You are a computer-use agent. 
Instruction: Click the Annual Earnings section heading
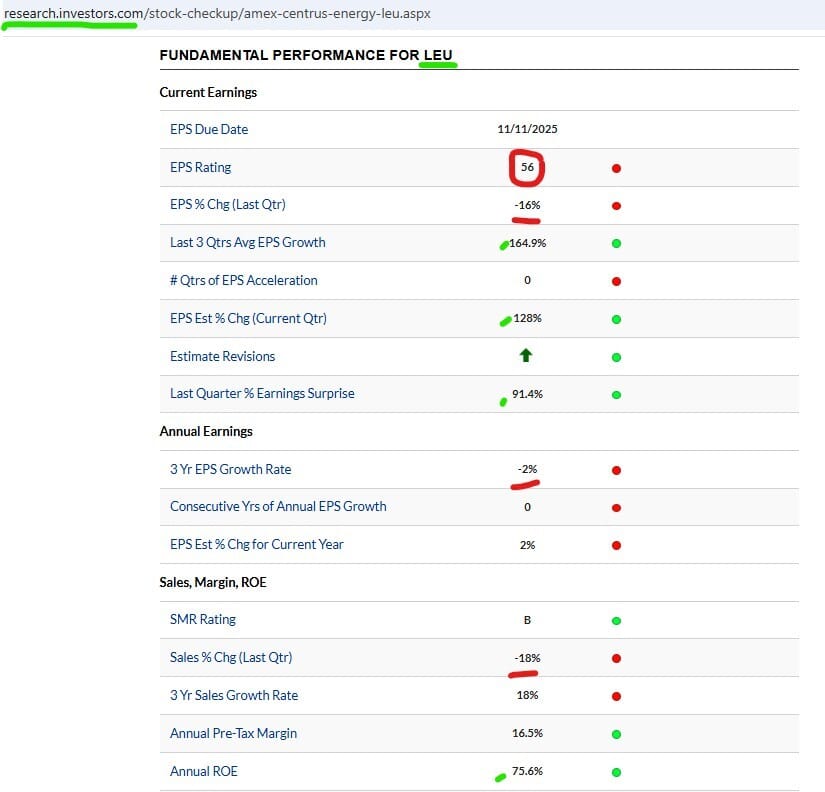[x=206, y=432]
